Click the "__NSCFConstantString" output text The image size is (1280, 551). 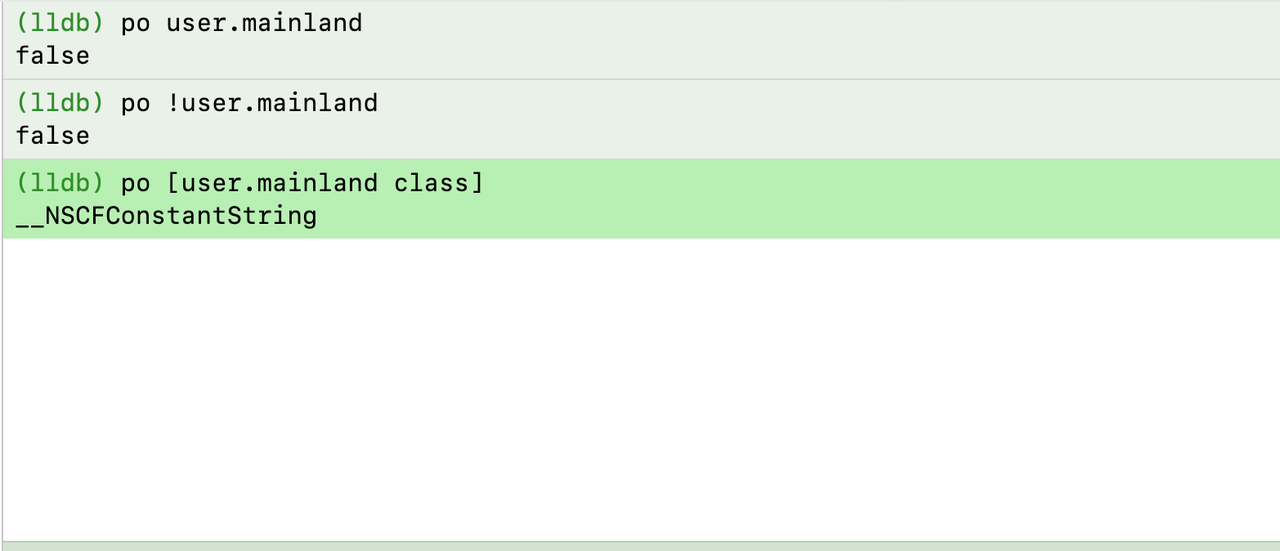166,216
